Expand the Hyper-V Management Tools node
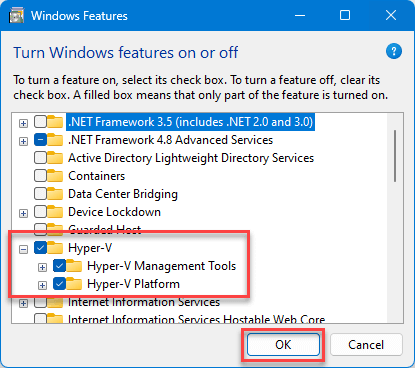 click(42, 267)
